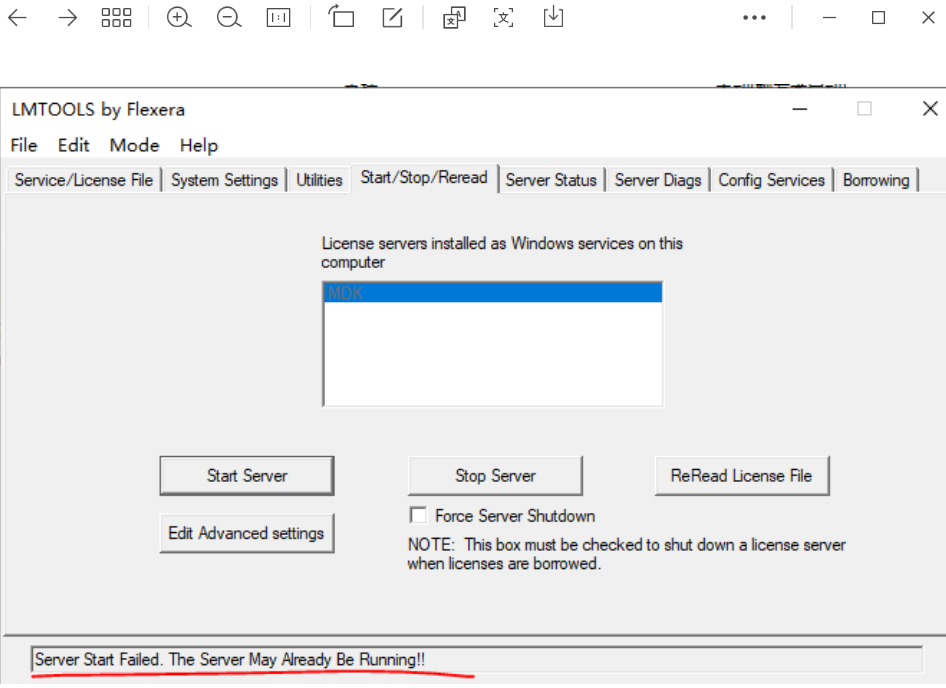Click the ReRead License File button
946x688 pixels.
pos(741,476)
